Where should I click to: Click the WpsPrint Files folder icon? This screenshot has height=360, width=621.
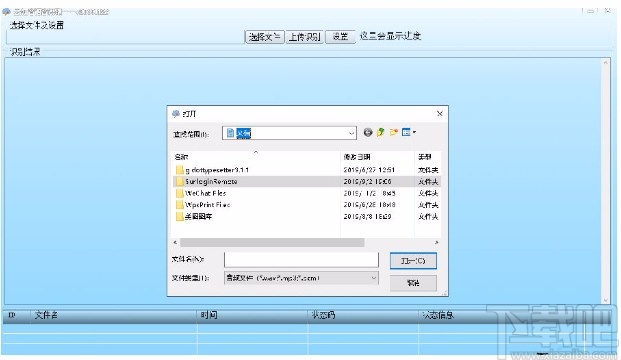click(x=180, y=205)
